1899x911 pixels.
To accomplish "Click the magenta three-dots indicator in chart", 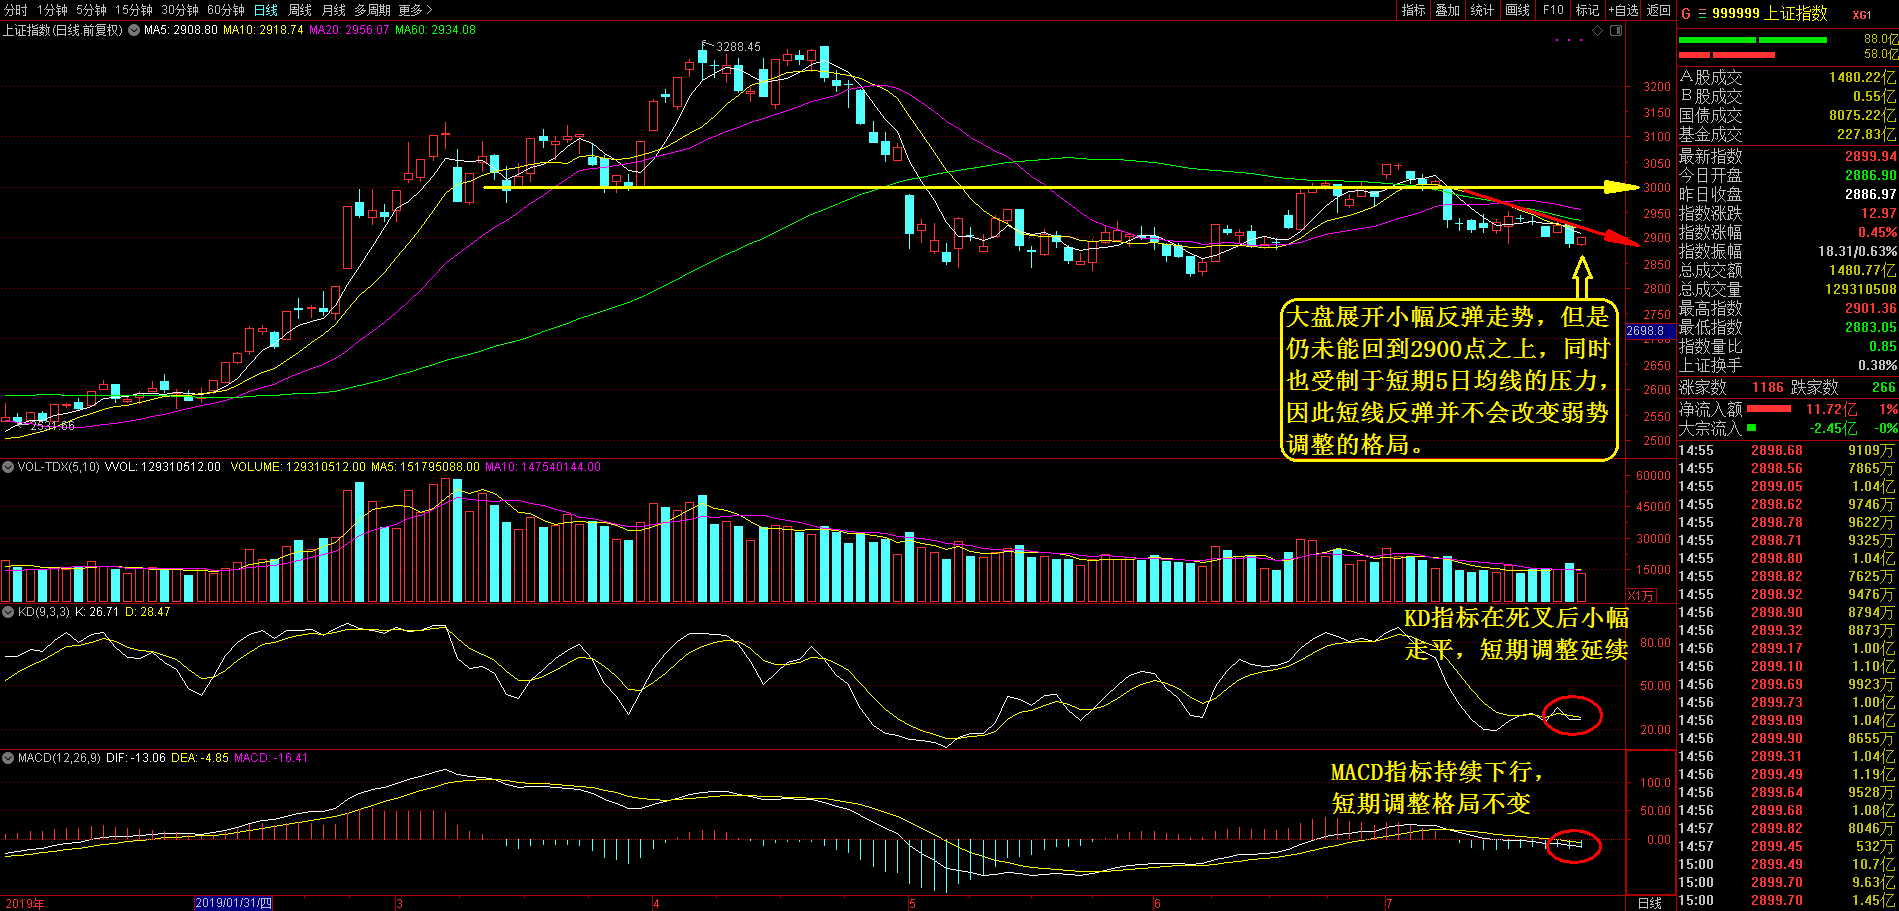I will (x=1570, y=40).
